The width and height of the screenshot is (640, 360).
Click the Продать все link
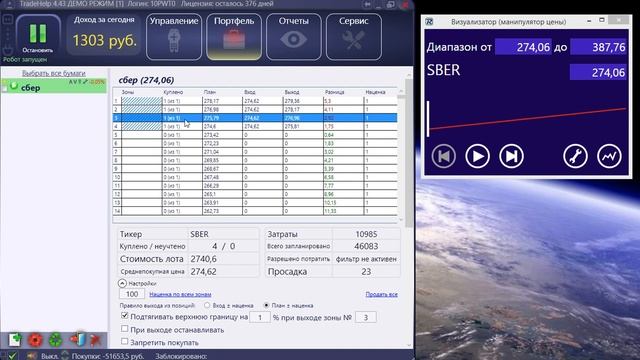click(x=381, y=294)
